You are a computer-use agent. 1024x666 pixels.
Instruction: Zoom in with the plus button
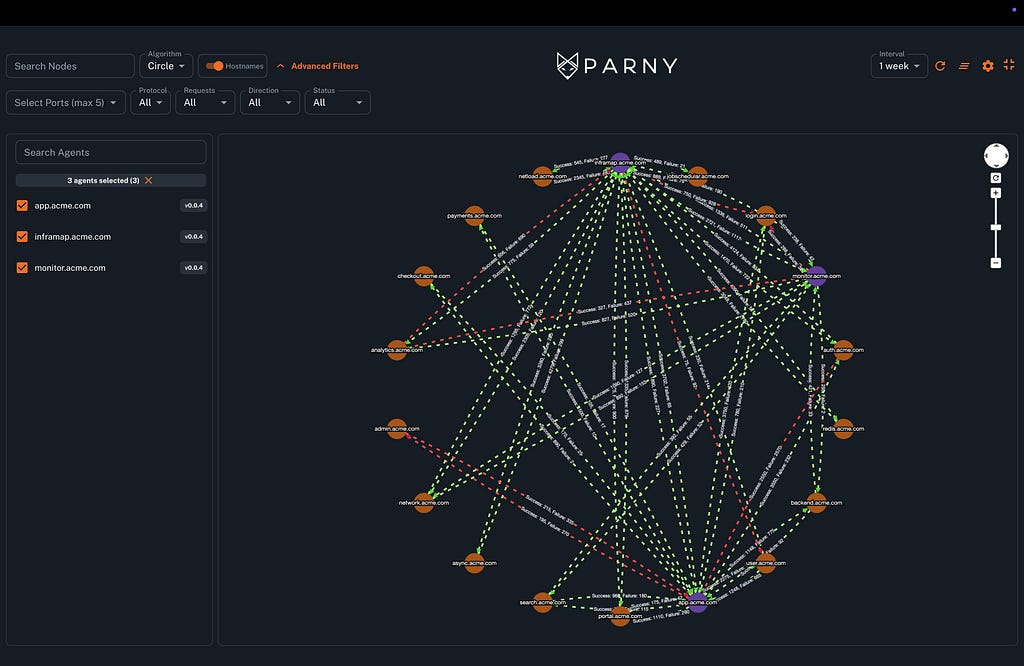[996, 193]
